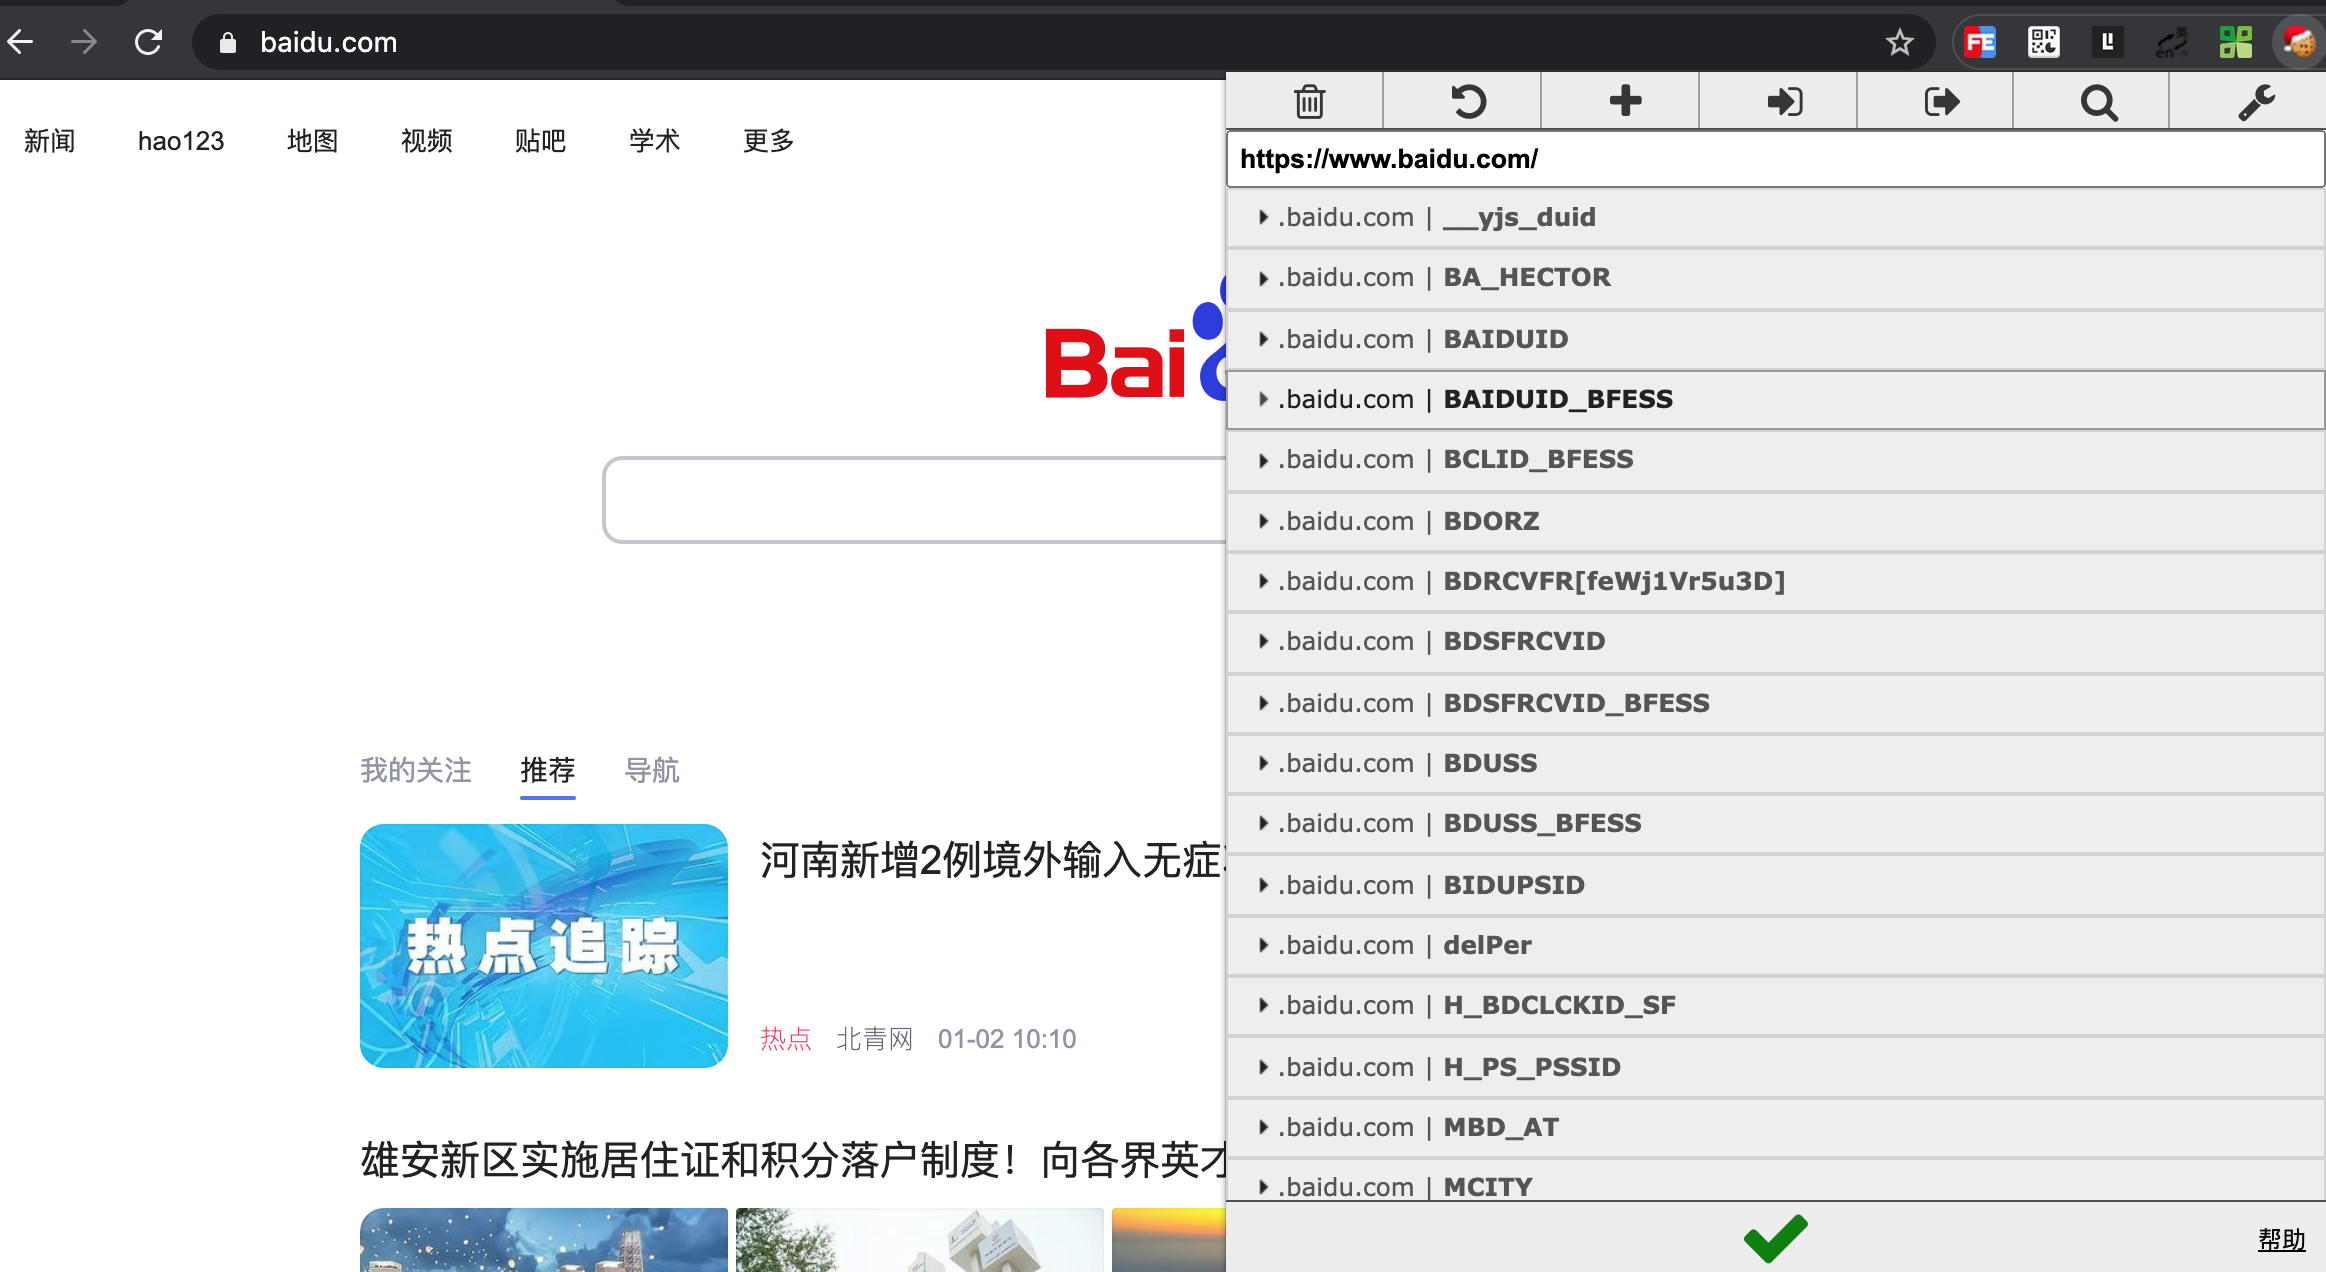2326x1272 pixels.
Task: Open the 学术 navigation link
Action: coord(654,141)
